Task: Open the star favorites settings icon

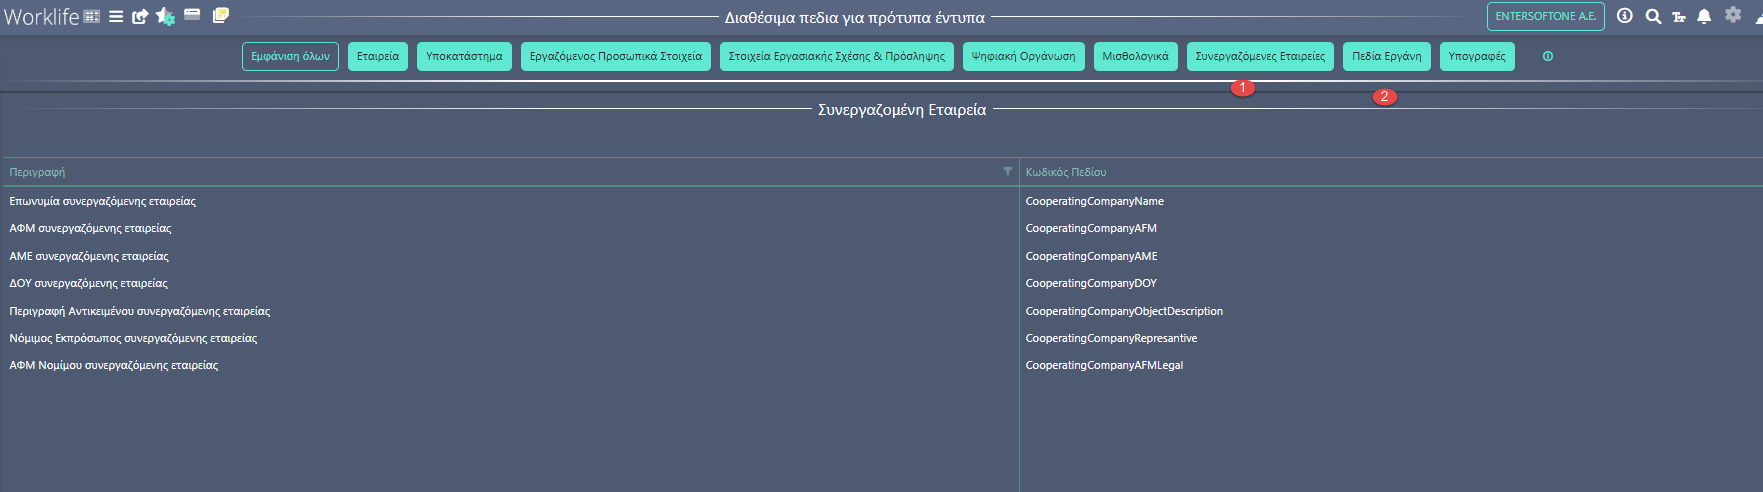Action: click(x=166, y=16)
